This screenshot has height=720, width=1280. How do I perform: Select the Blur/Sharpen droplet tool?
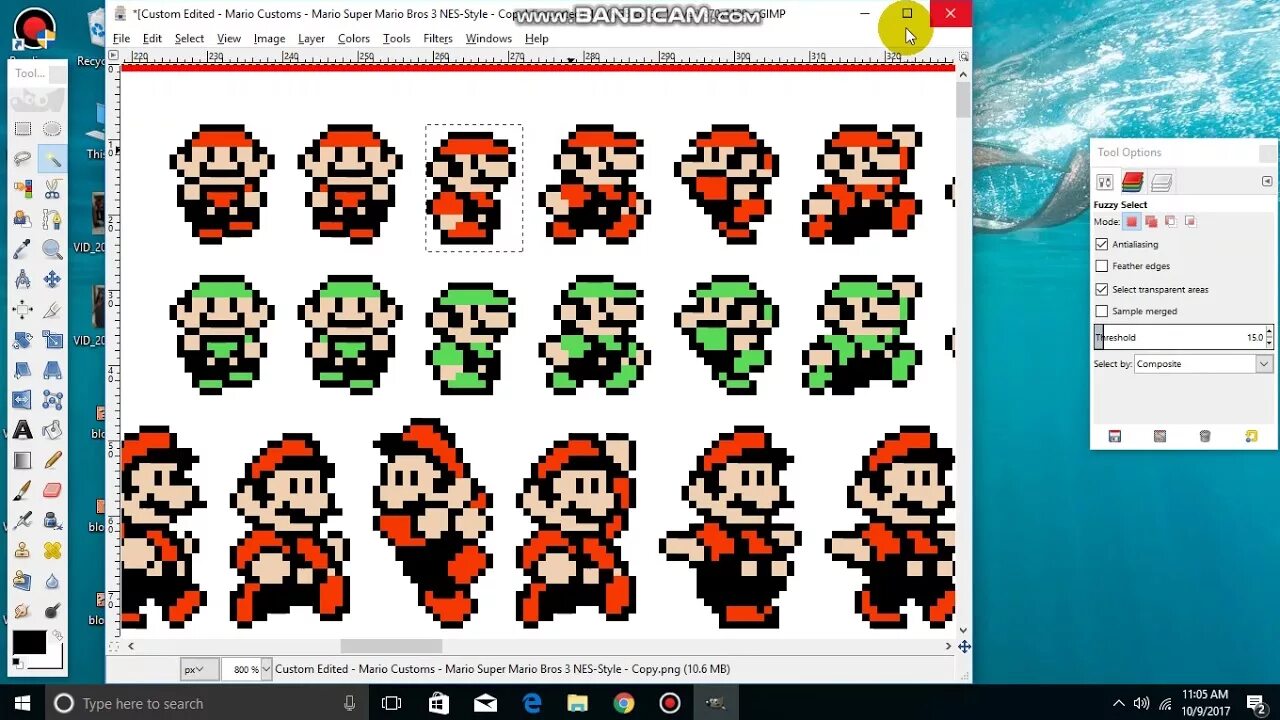(52, 580)
